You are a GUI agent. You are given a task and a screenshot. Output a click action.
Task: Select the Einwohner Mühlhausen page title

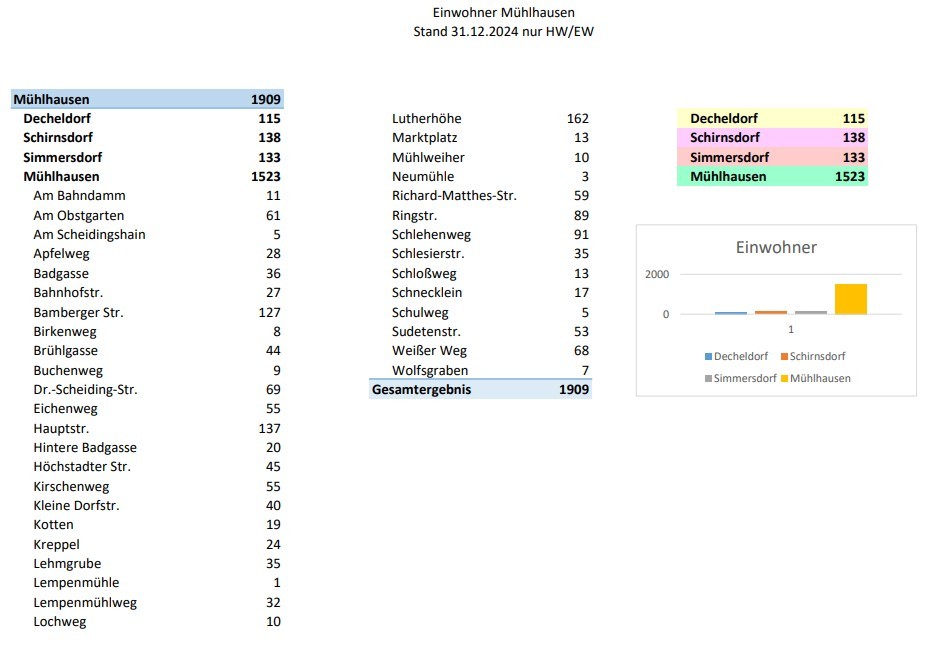tap(504, 12)
